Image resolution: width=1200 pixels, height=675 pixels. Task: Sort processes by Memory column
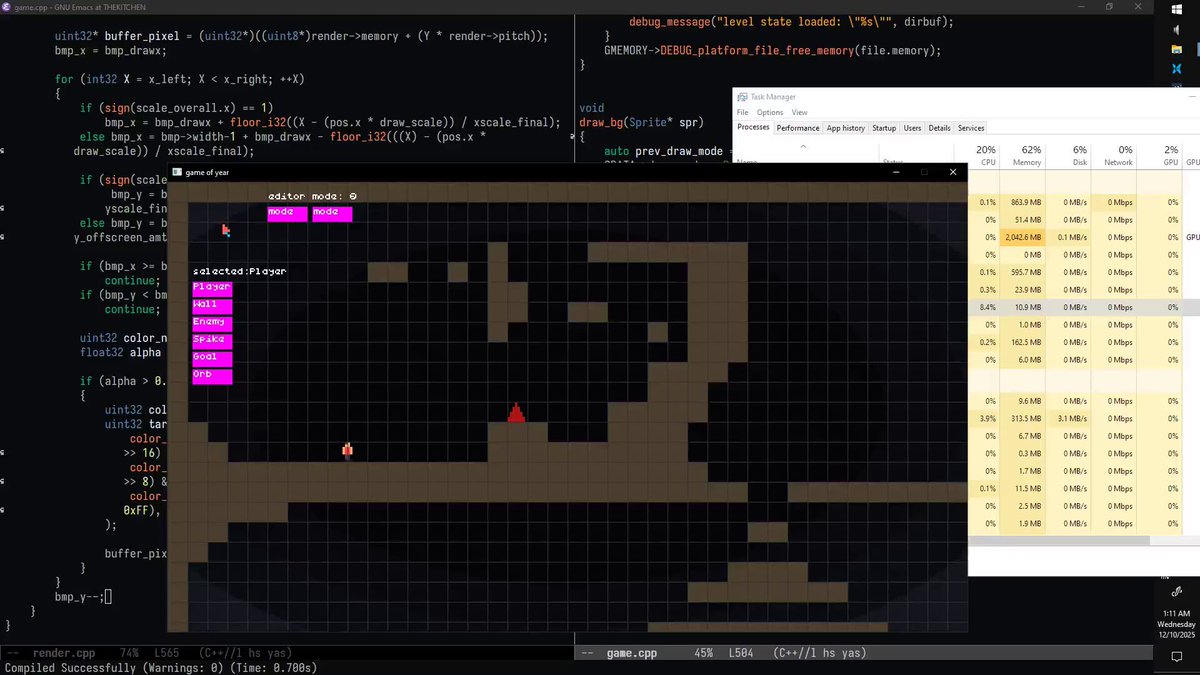pos(1027,156)
